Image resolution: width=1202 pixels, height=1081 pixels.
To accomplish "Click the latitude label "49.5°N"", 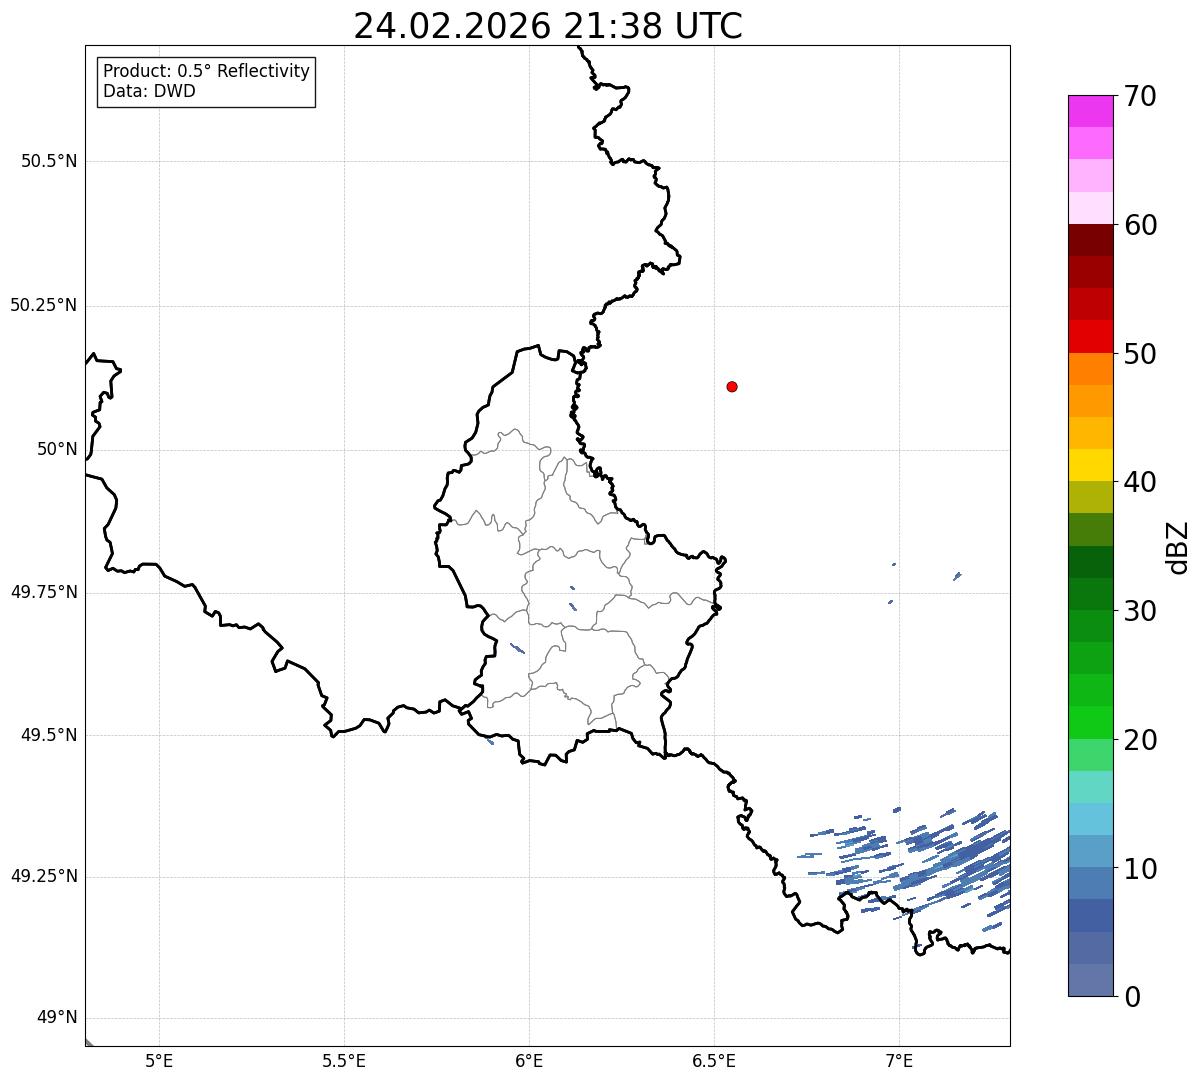I will point(49,735).
